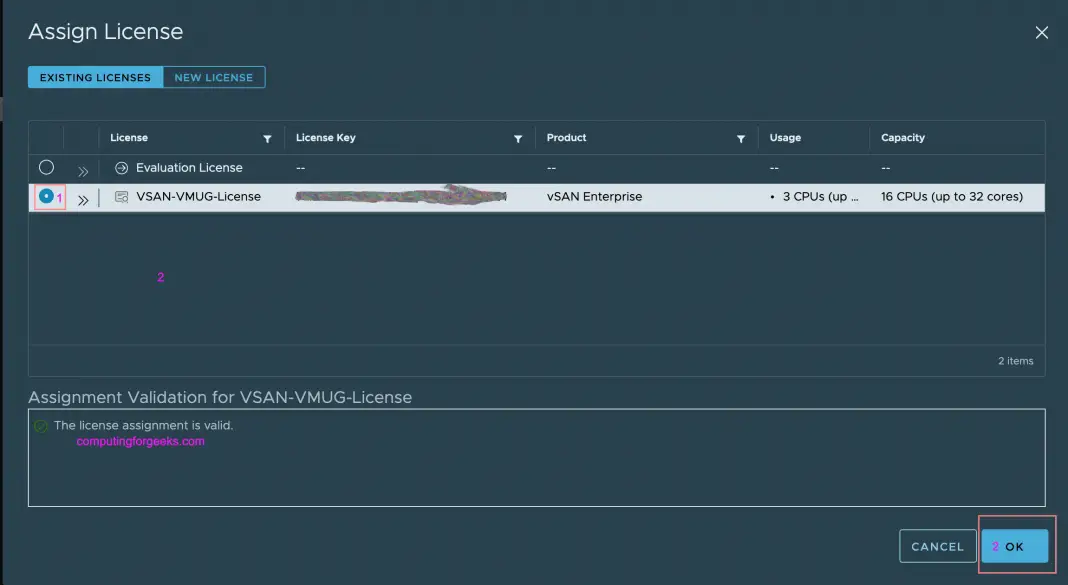Open the License column filter

pyautogui.click(x=266, y=138)
